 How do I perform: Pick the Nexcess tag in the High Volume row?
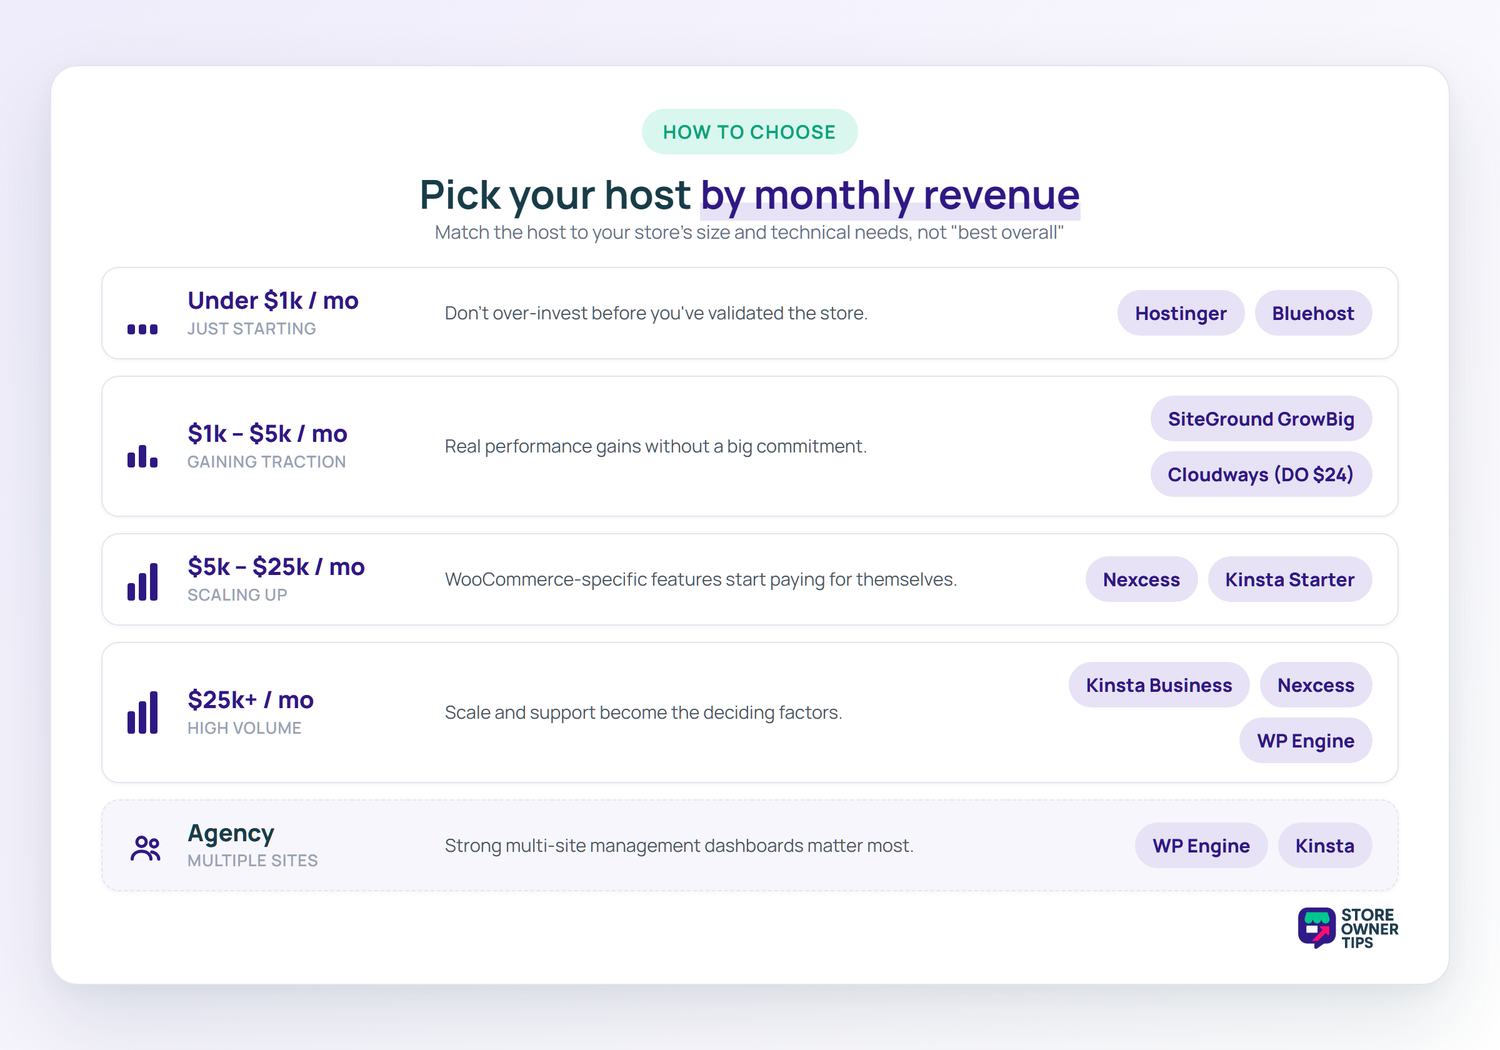point(1316,685)
